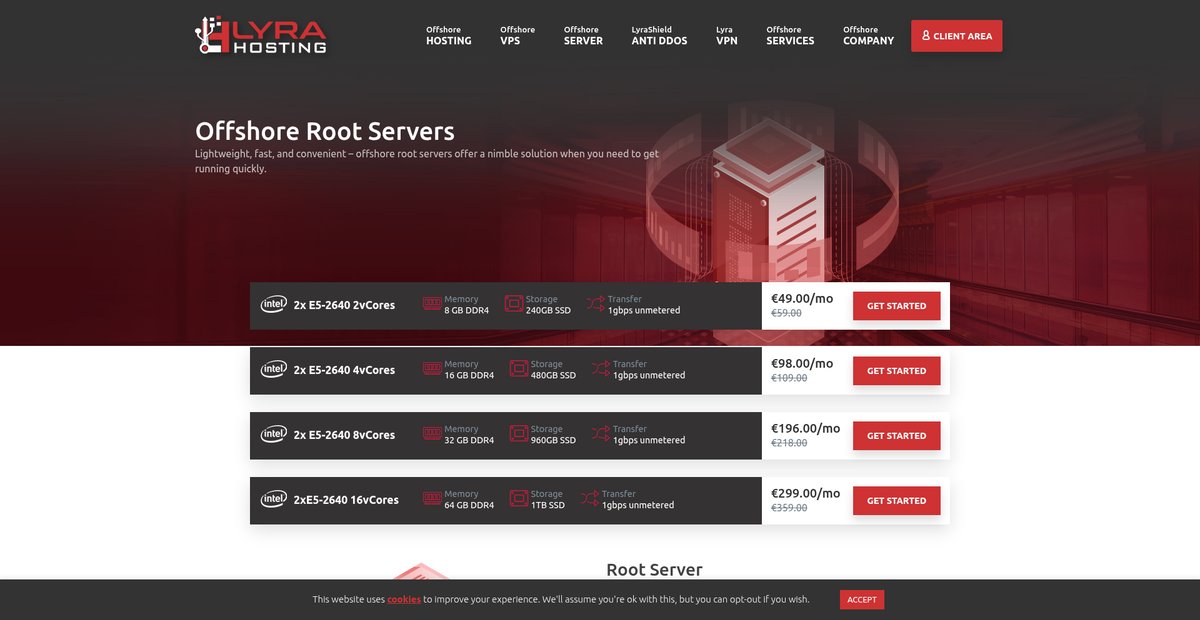The height and width of the screenshot is (620, 1200).
Task: Click the €49.00/mo price
Action: point(802,298)
